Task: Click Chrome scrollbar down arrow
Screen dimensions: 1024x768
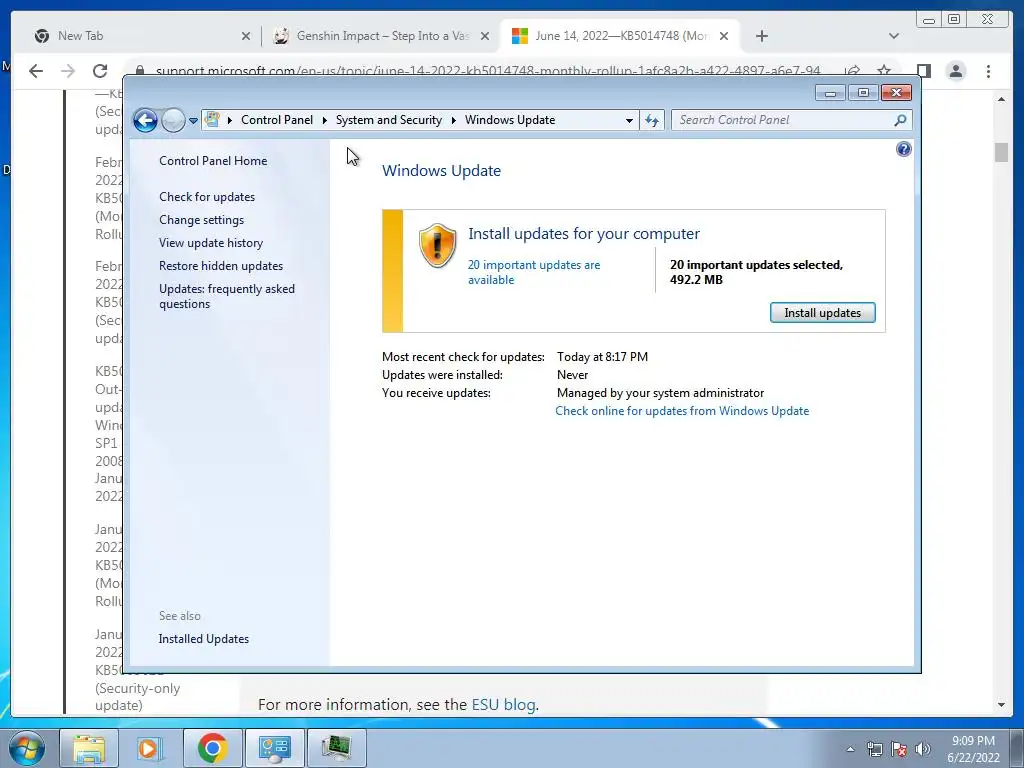Action: click(x=1001, y=705)
